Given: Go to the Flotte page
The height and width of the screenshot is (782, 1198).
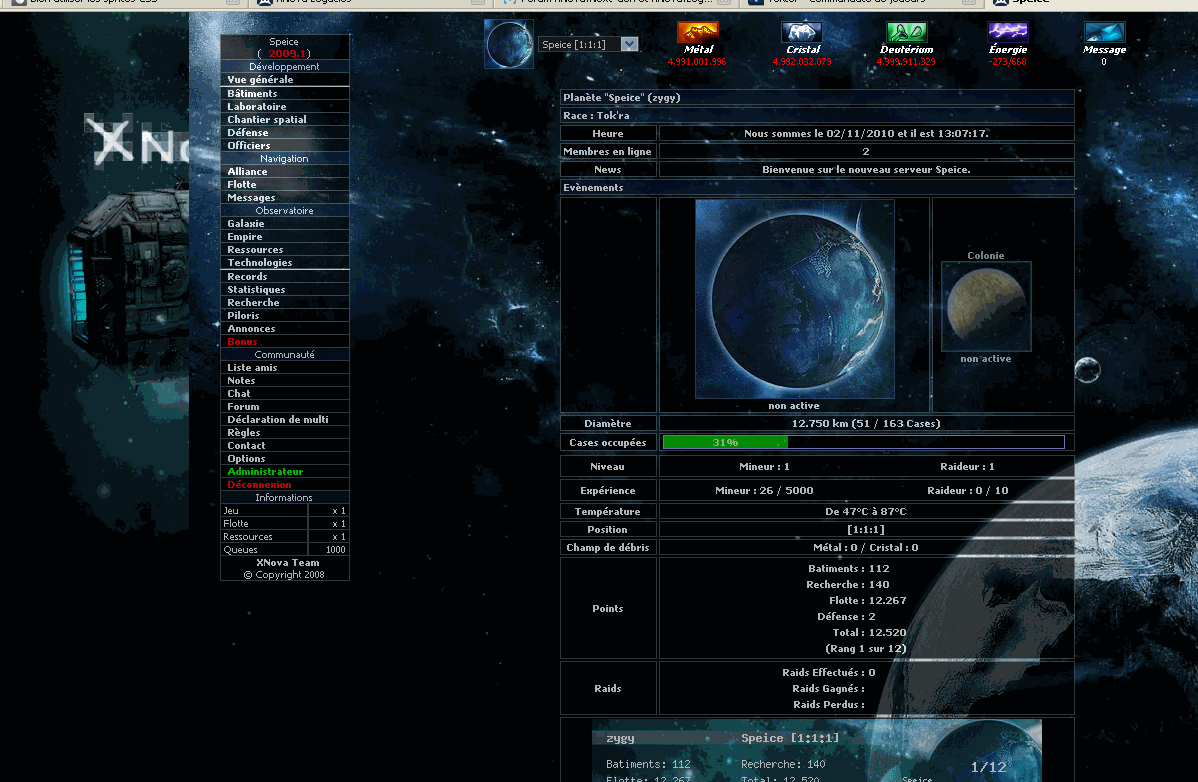Looking at the screenshot, I should click(241, 184).
